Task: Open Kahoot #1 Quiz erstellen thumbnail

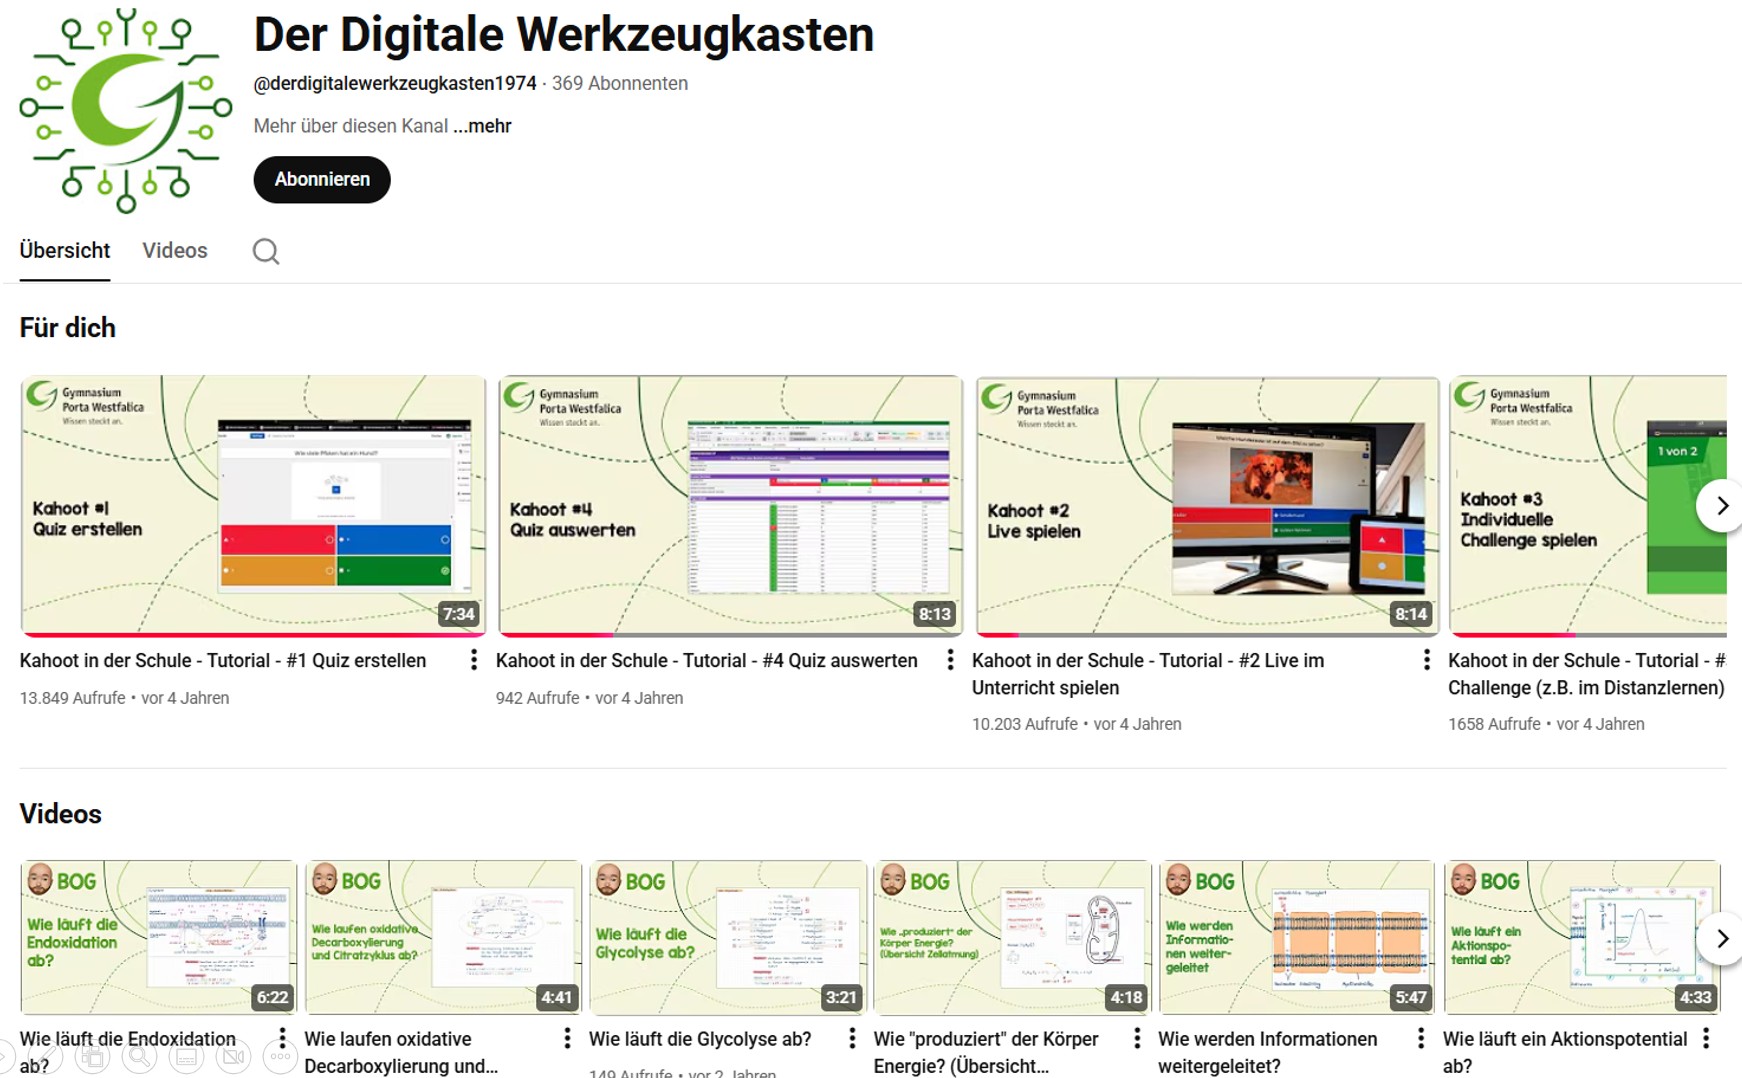Action: pyautogui.click(x=252, y=505)
